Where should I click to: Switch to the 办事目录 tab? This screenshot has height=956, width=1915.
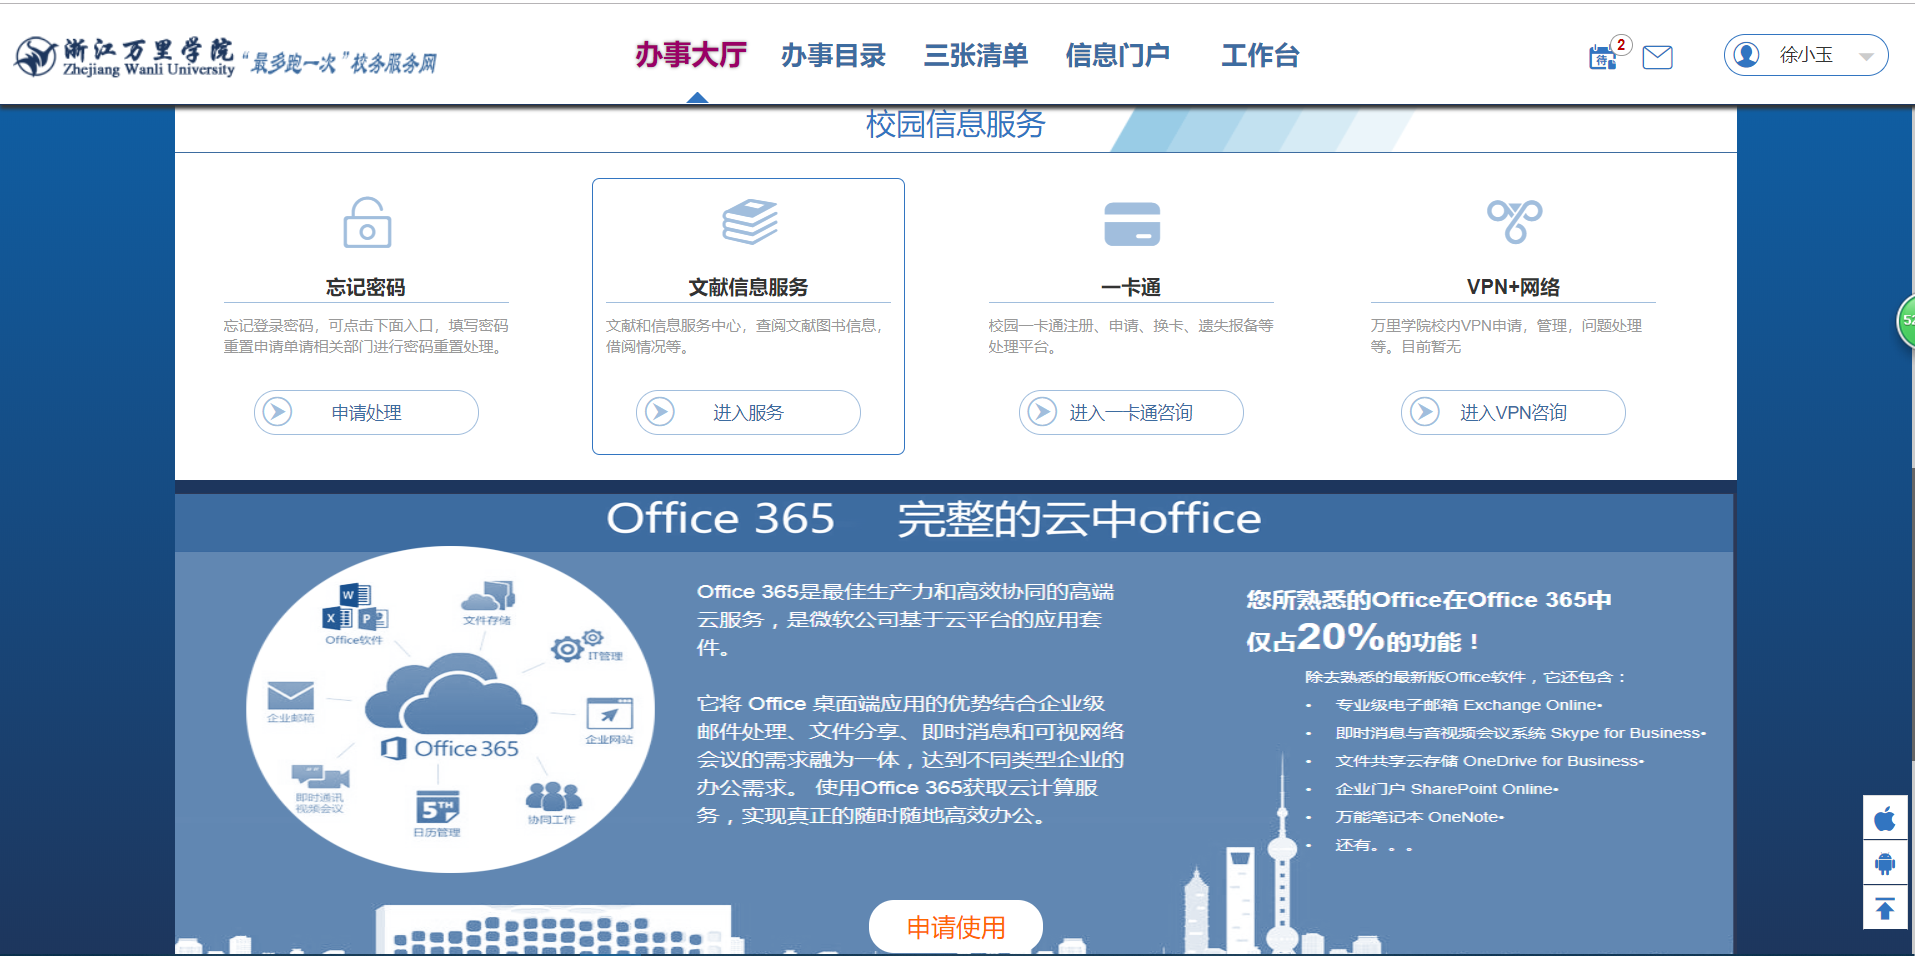833,55
